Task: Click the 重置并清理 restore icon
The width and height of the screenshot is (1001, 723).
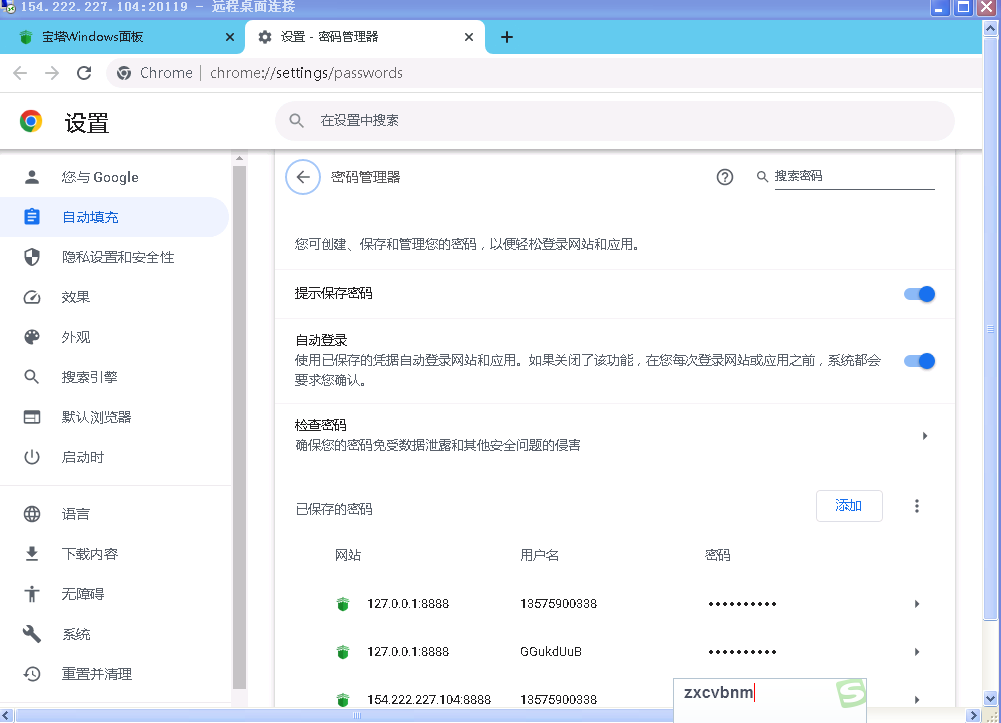Action: pos(32,673)
